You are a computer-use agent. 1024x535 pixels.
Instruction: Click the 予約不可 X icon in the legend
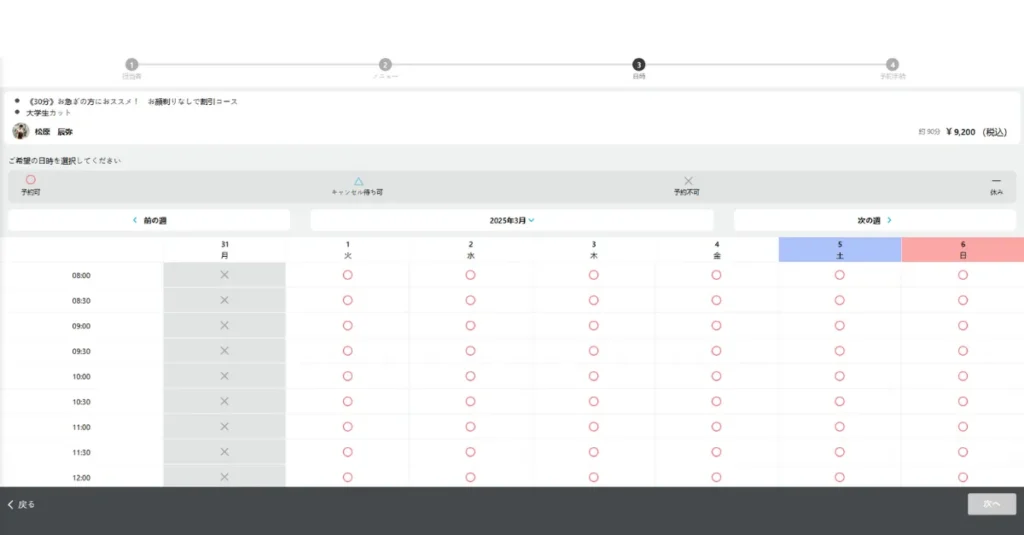[688, 181]
